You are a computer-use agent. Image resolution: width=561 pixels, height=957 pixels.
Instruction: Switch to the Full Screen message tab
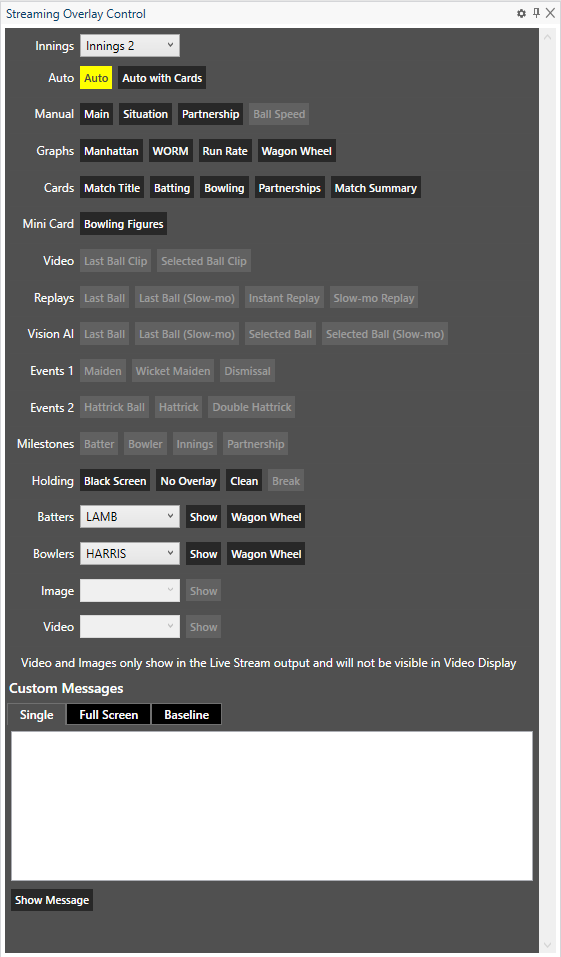click(x=109, y=715)
